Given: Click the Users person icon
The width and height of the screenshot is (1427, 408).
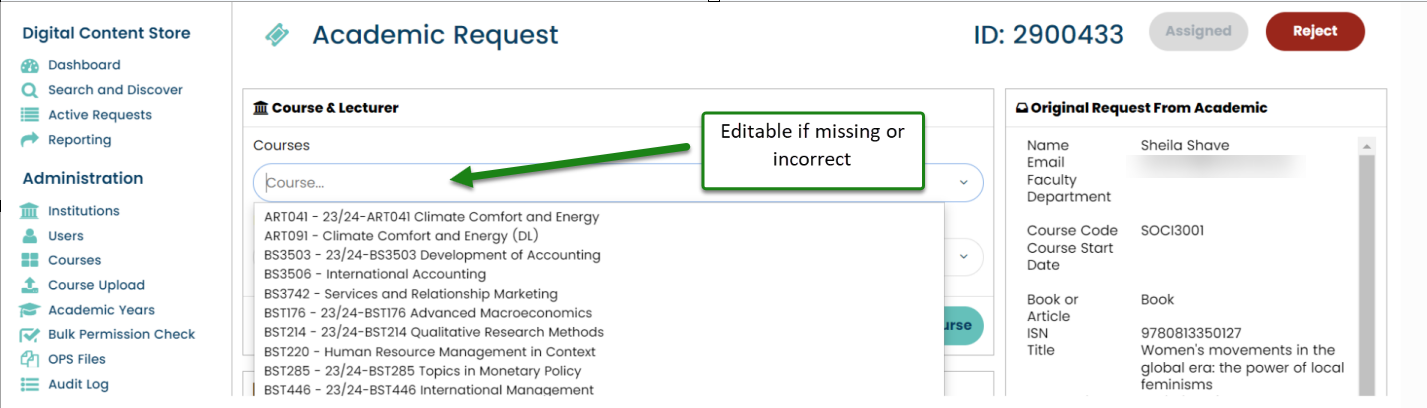Looking at the screenshot, I should tap(29, 236).
